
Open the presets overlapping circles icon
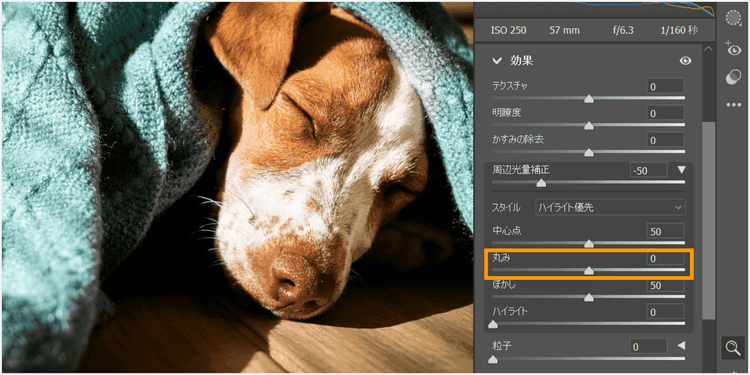(x=733, y=77)
